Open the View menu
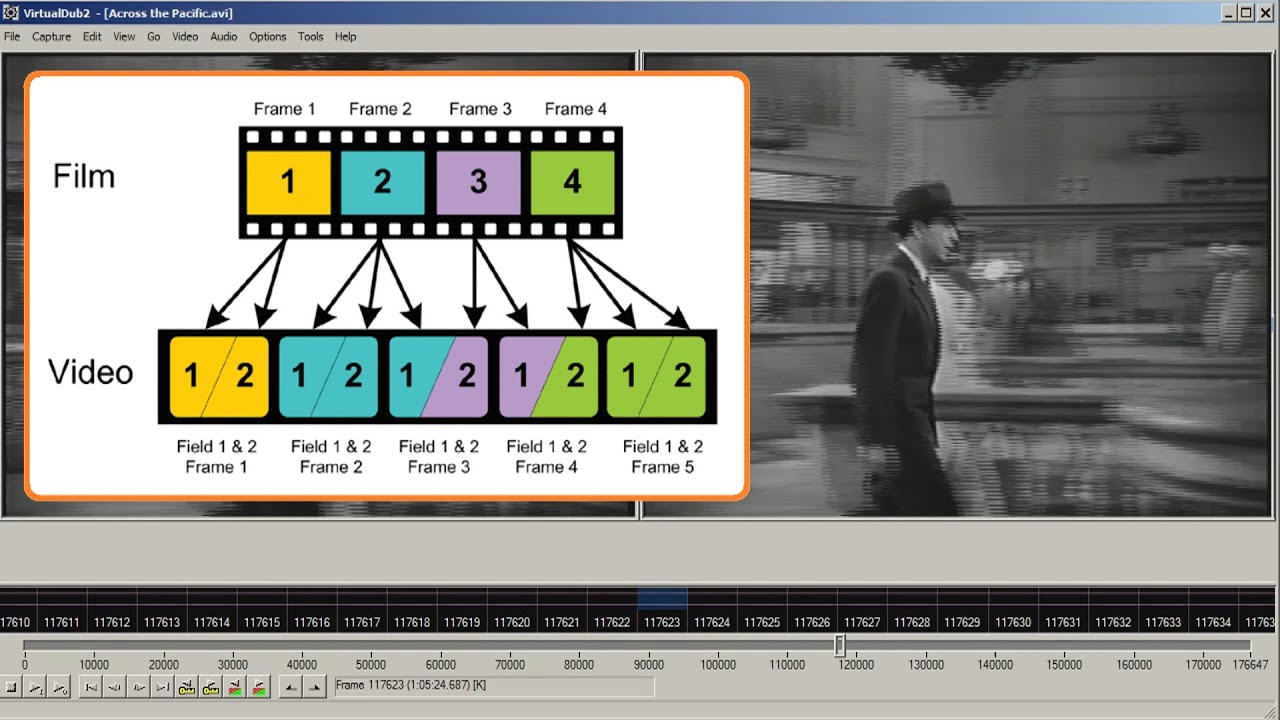The height and width of the screenshot is (720, 1280). 124,36
